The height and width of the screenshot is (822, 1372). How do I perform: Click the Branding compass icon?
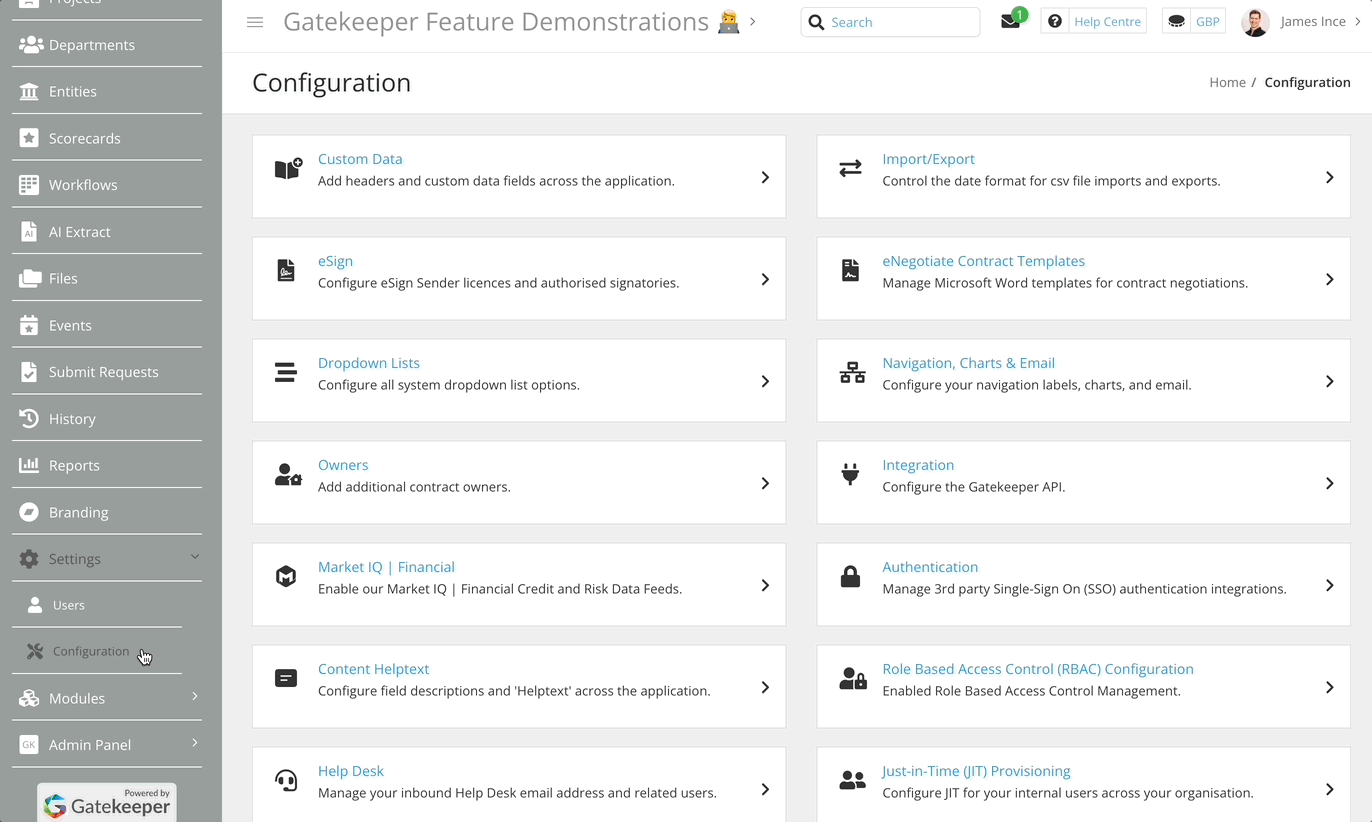tap(29, 512)
